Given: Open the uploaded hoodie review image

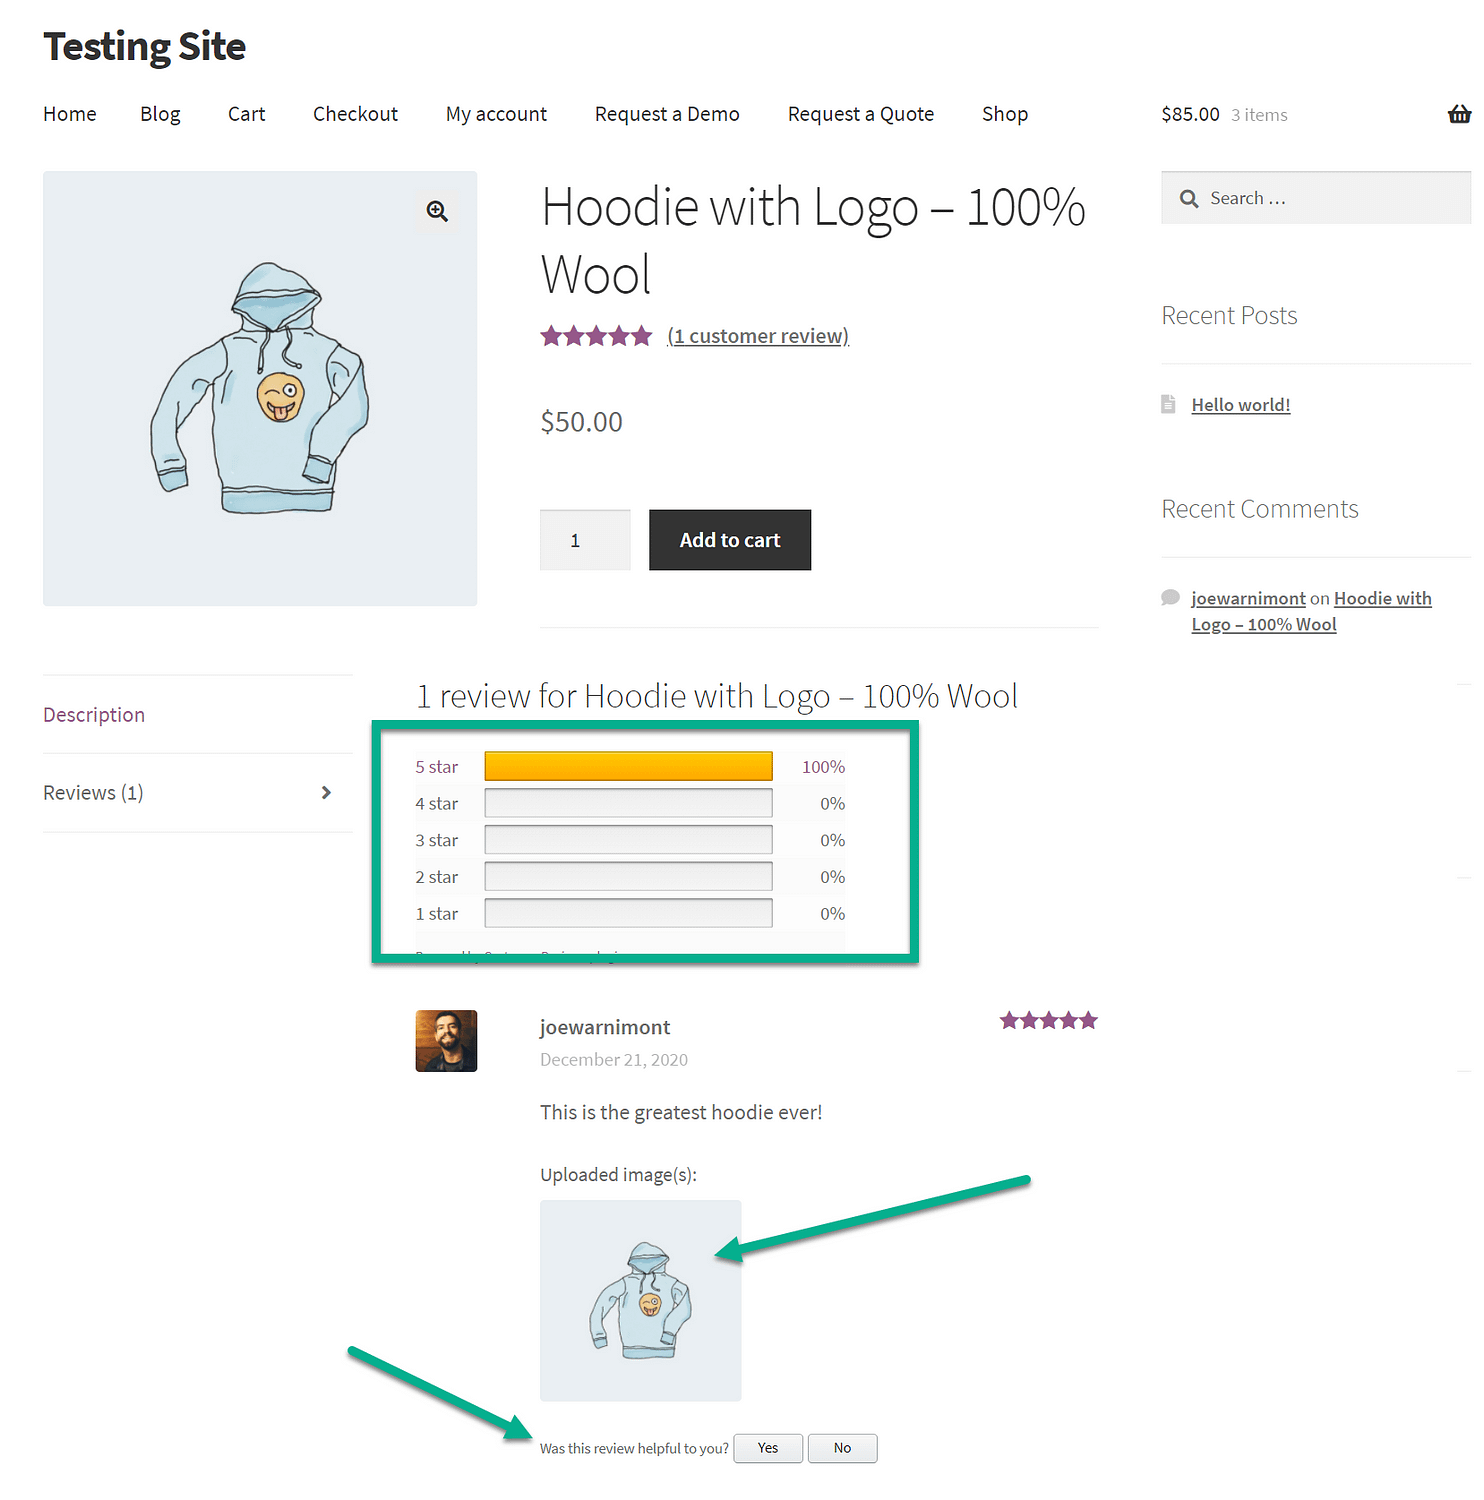Looking at the screenshot, I should 640,1300.
